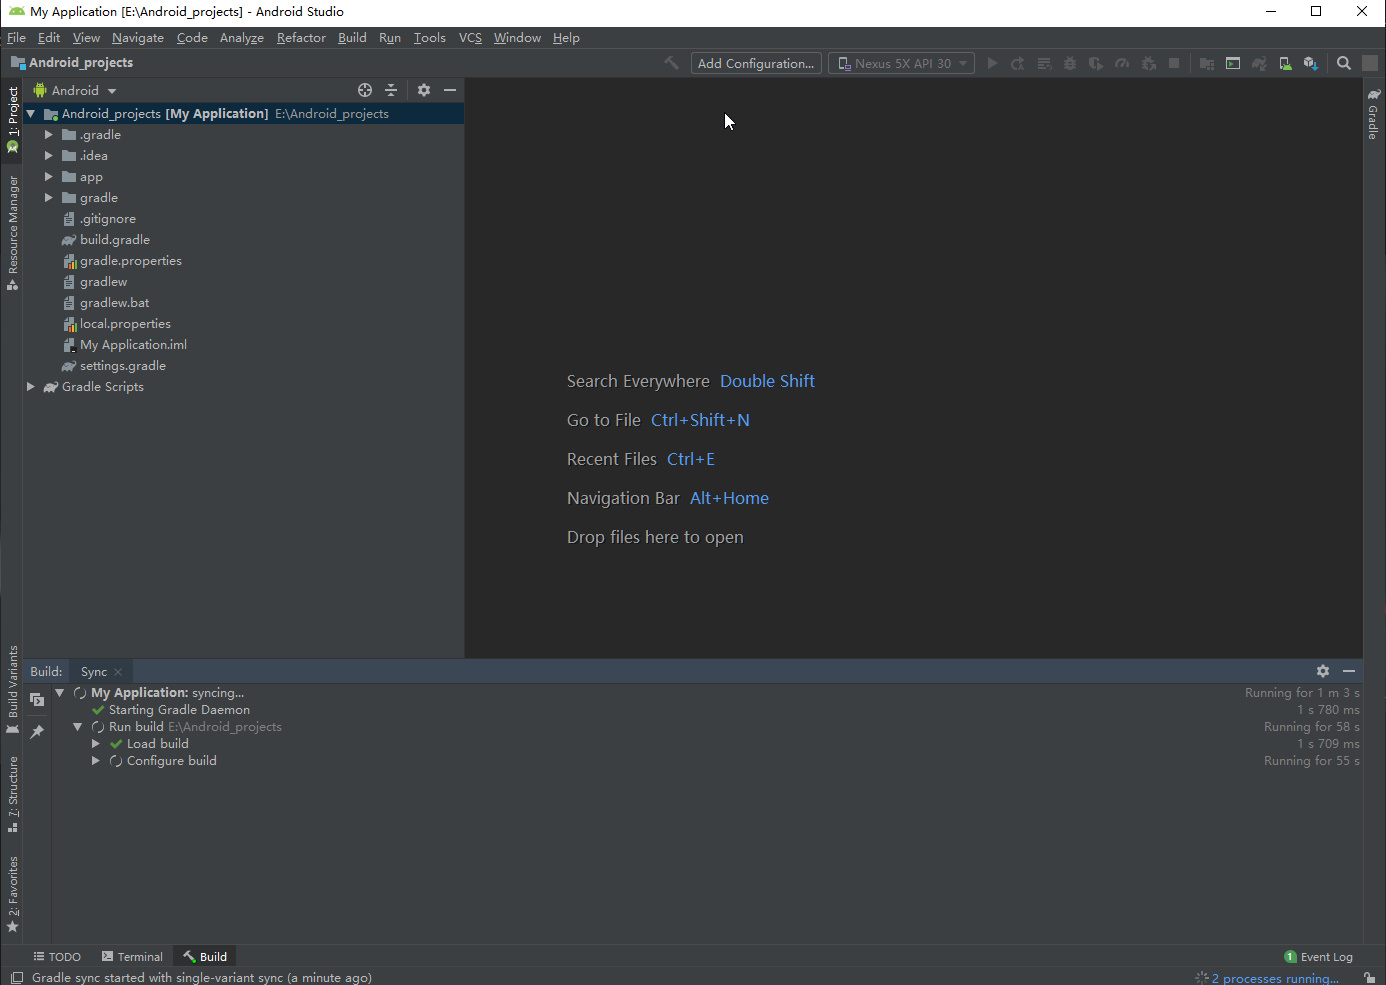Click the Search Everywhere magnifier icon
The height and width of the screenshot is (985, 1386).
1344,63
